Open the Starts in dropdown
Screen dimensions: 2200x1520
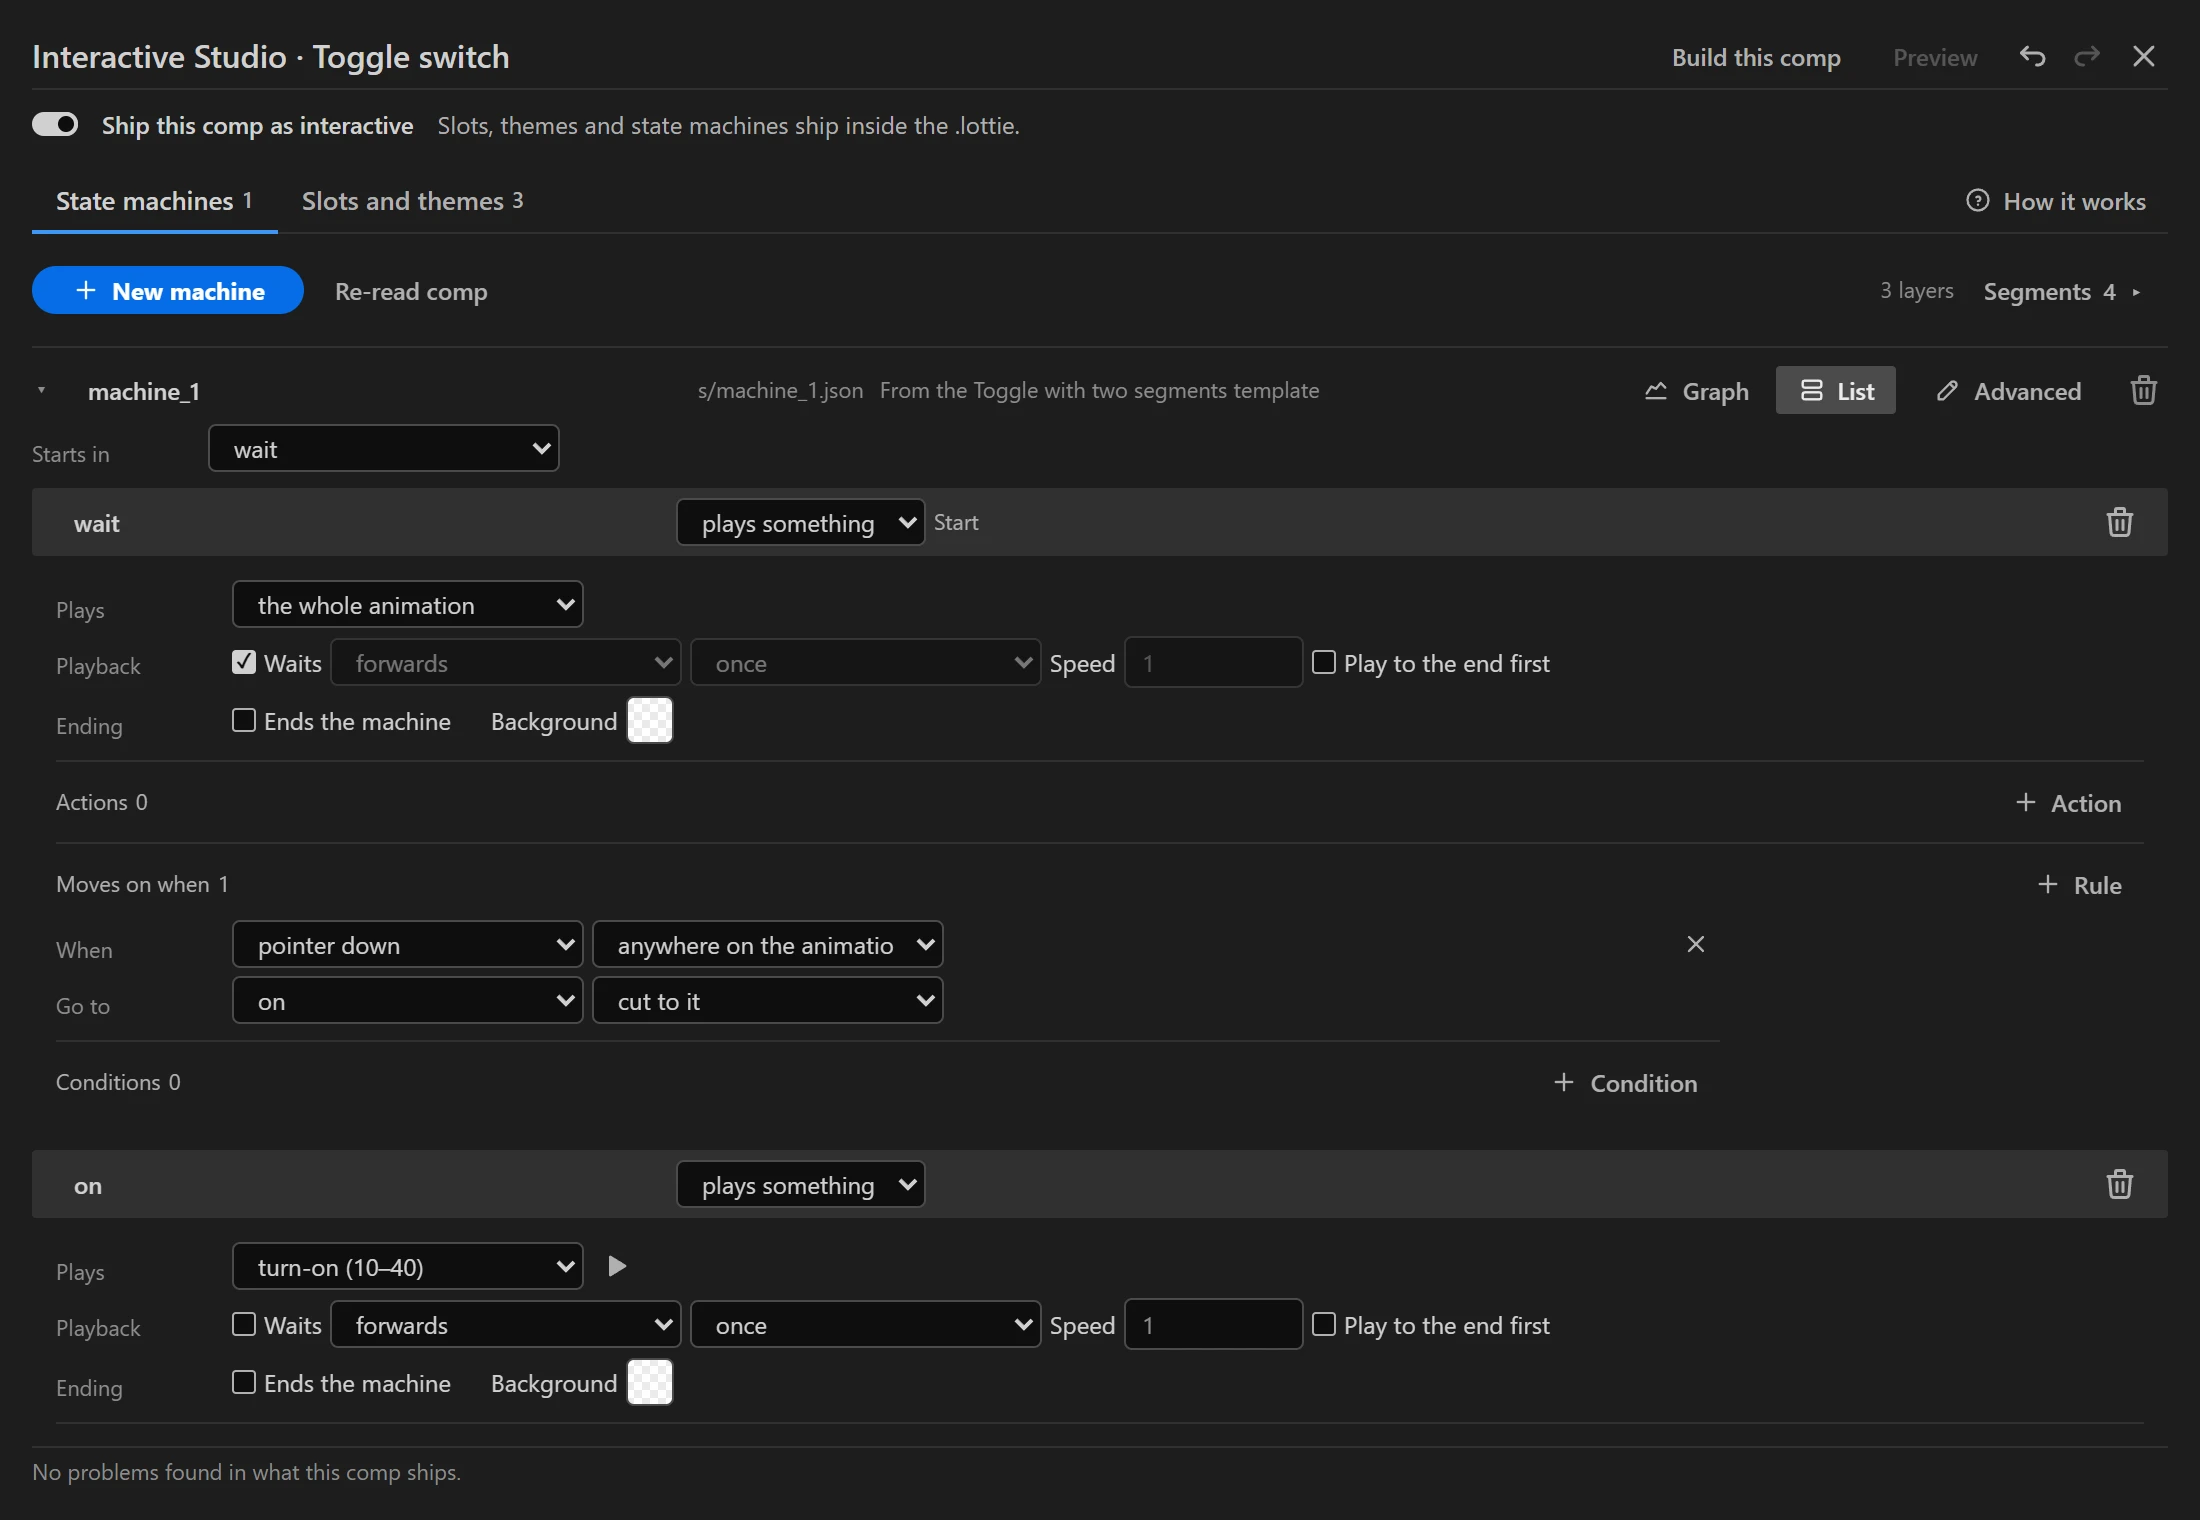[x=384, y=448]
